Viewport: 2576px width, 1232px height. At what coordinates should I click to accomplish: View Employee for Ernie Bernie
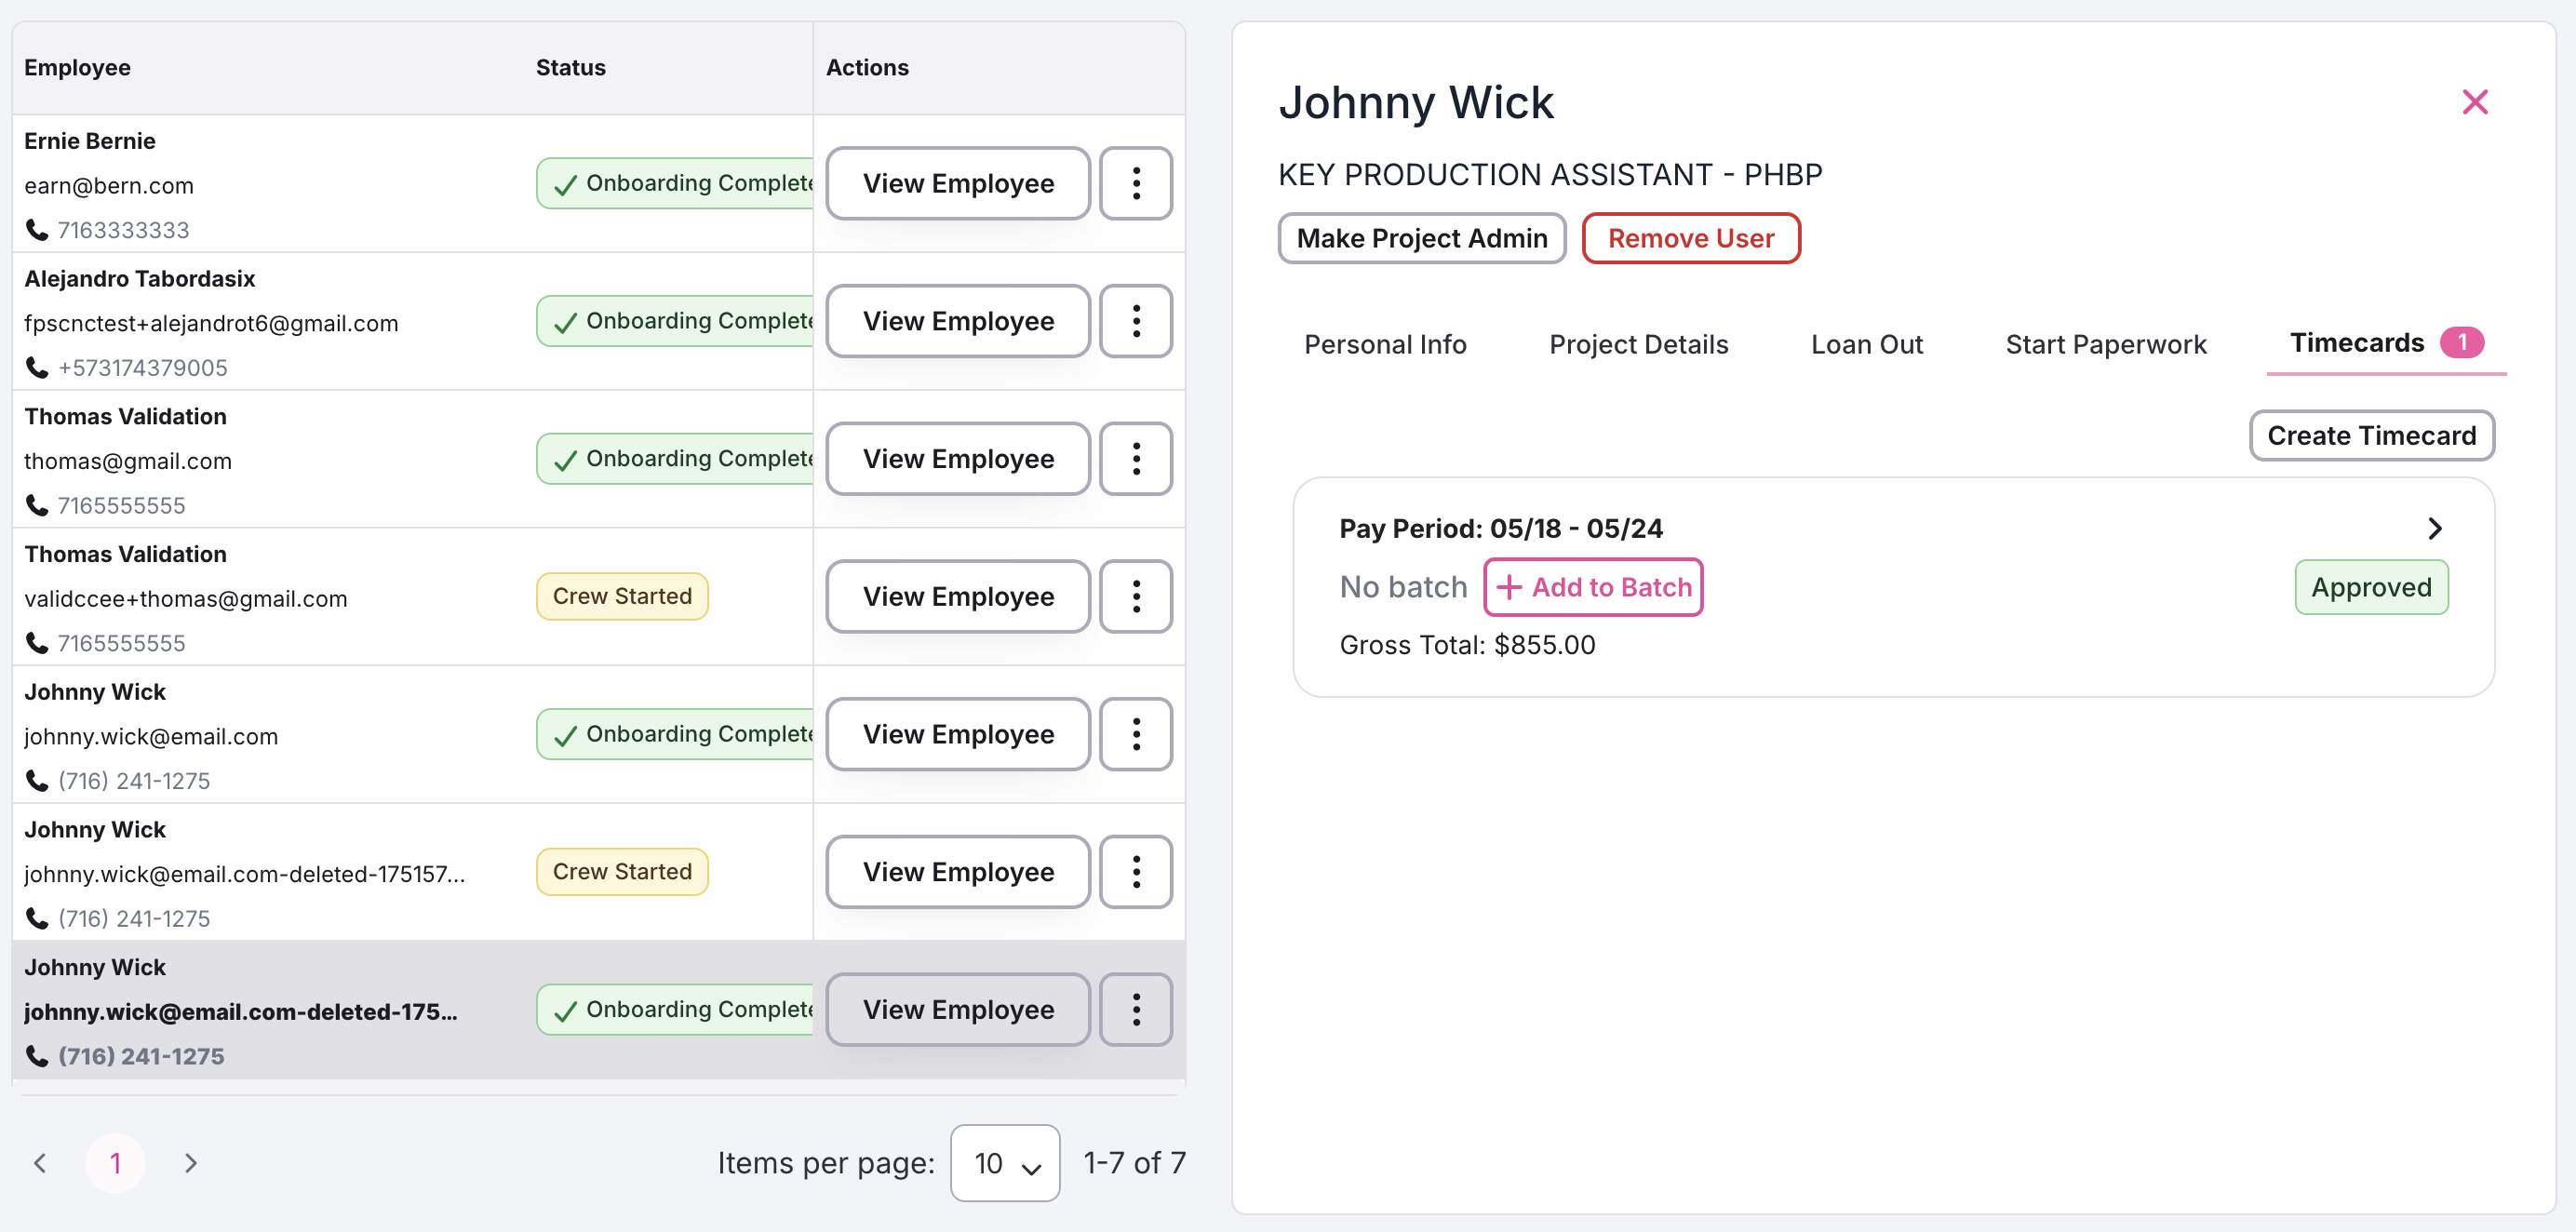point(958,183)
